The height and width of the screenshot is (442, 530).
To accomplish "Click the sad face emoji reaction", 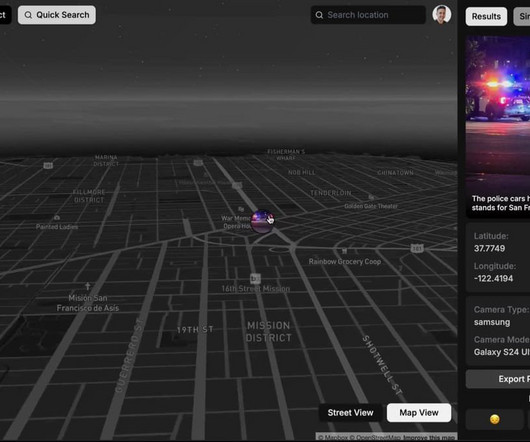I will [495, 419].
